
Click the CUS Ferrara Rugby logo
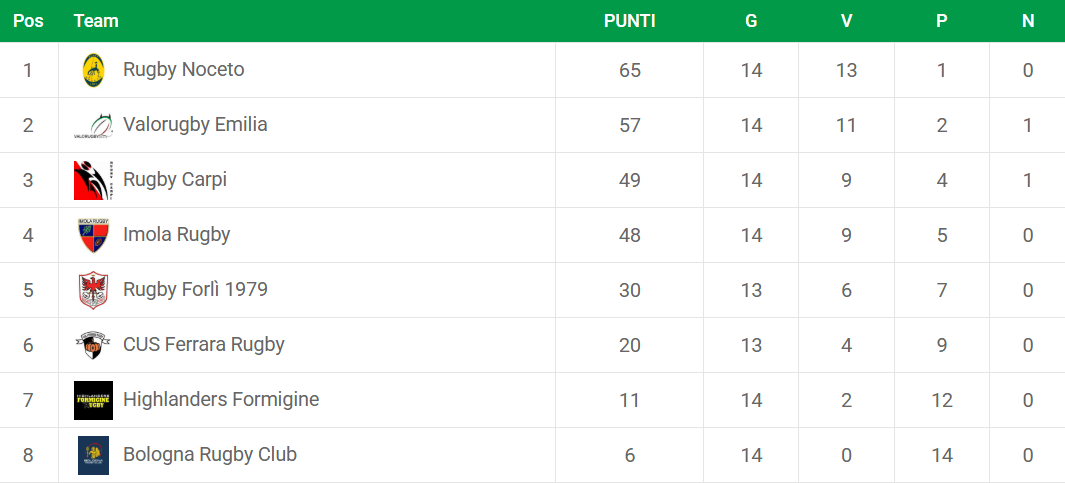click(94, 345)
